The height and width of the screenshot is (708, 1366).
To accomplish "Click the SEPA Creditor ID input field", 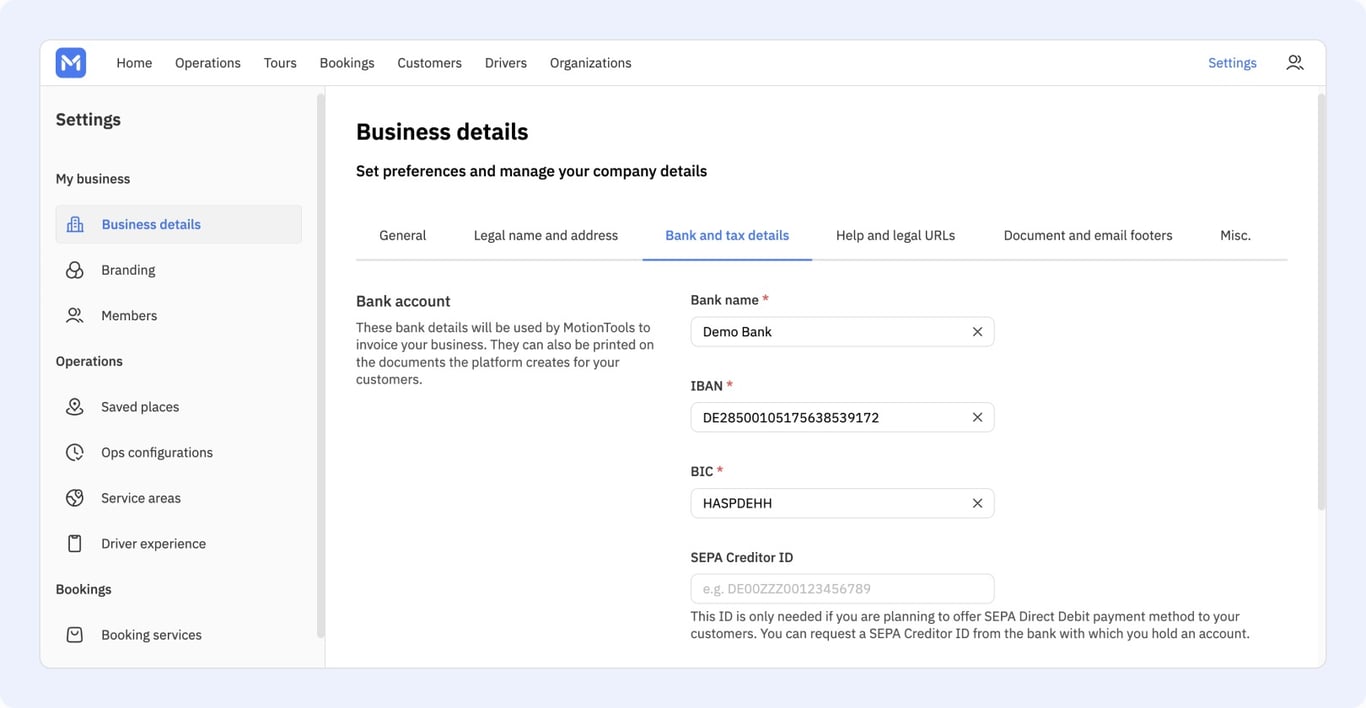I will click(x=842, y=589).
